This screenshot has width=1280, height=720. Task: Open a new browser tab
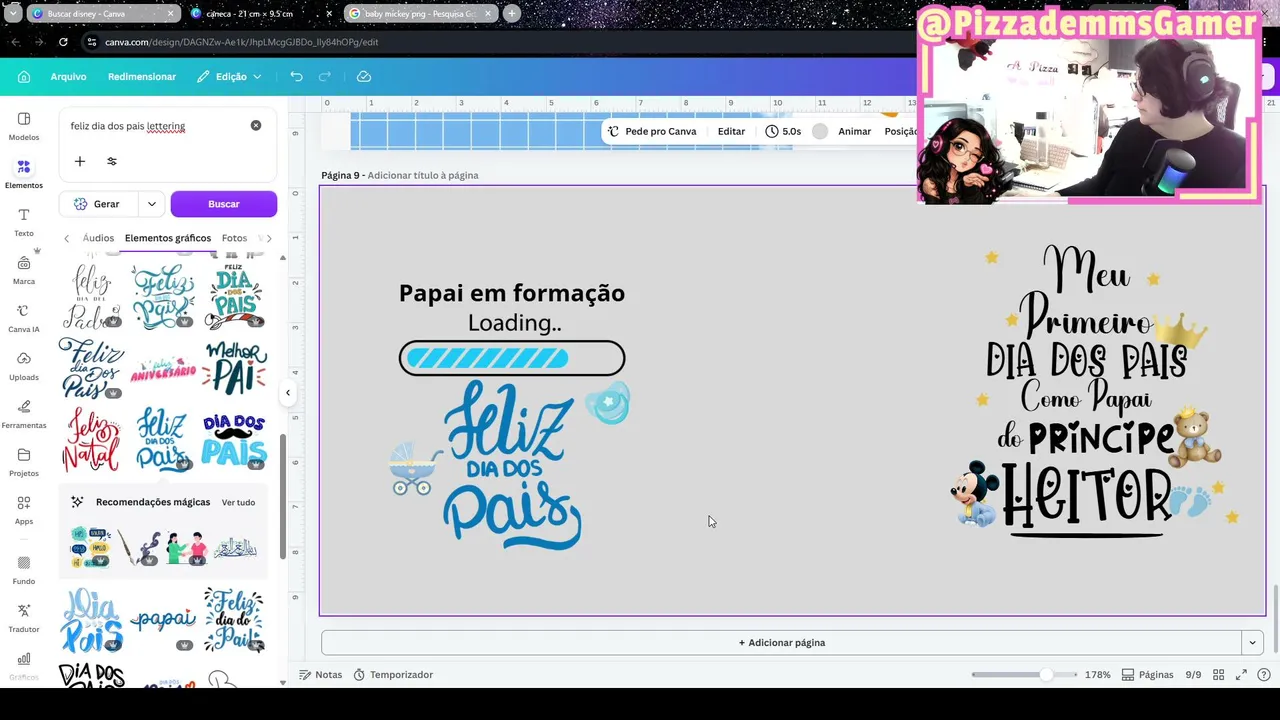[x=512, y=13]
